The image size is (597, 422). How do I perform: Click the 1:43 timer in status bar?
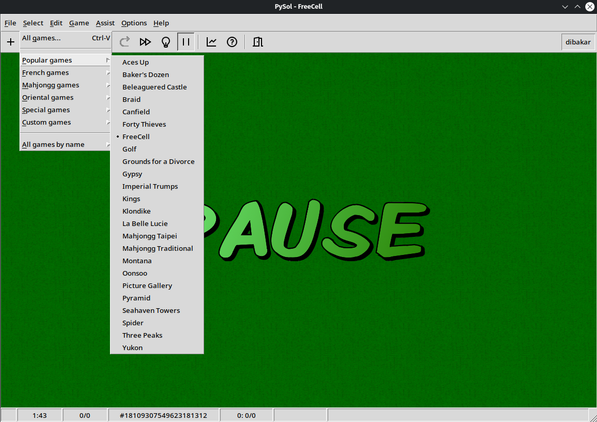(x=39, y=416)
